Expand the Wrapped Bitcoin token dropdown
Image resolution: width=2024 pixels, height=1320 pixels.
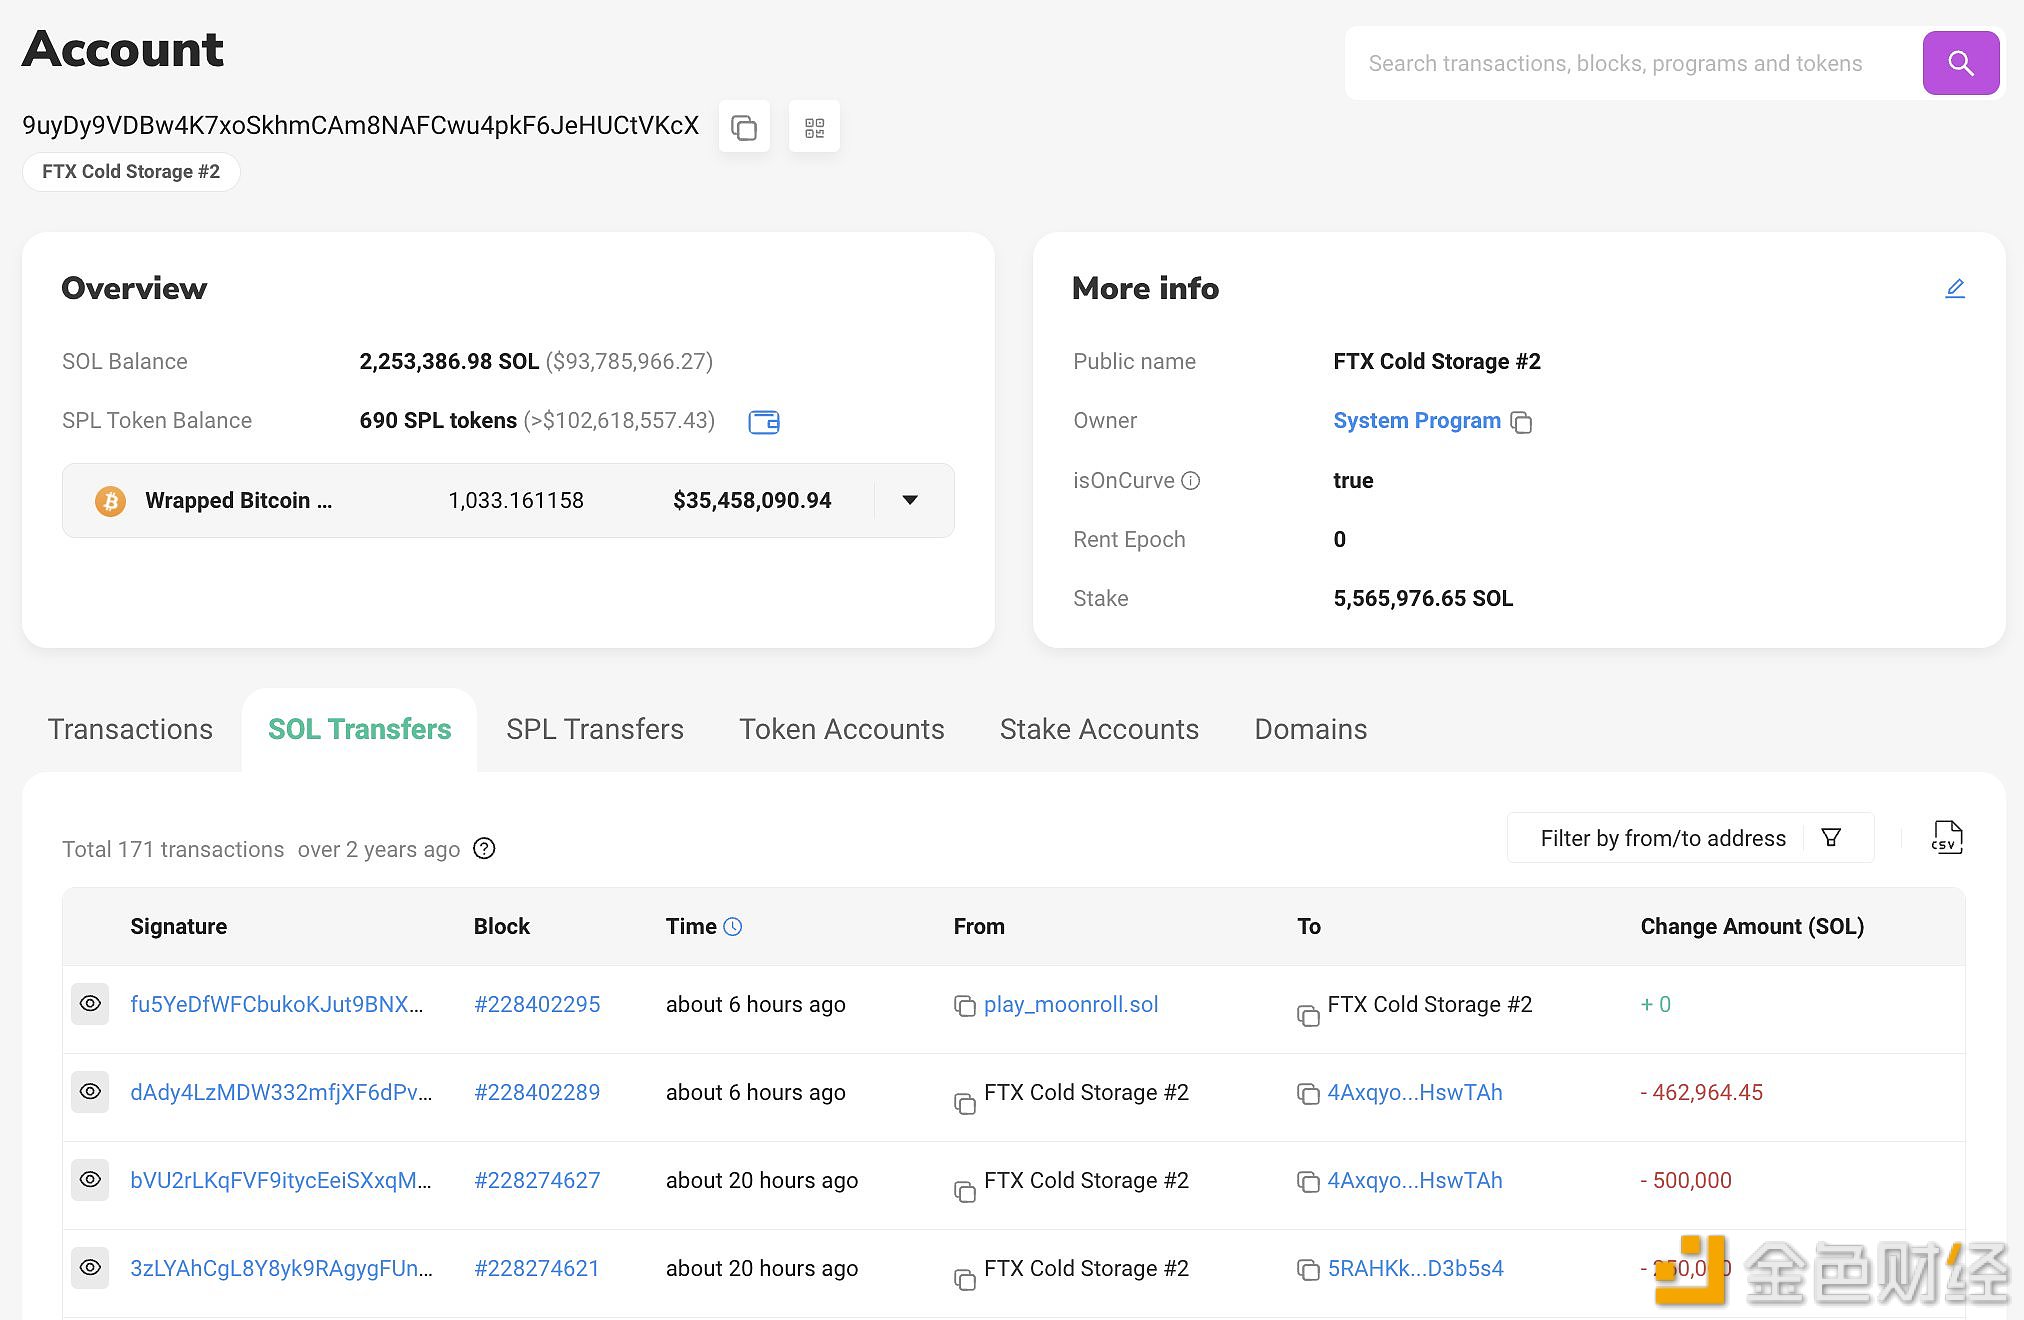click(x=910, y=500)
